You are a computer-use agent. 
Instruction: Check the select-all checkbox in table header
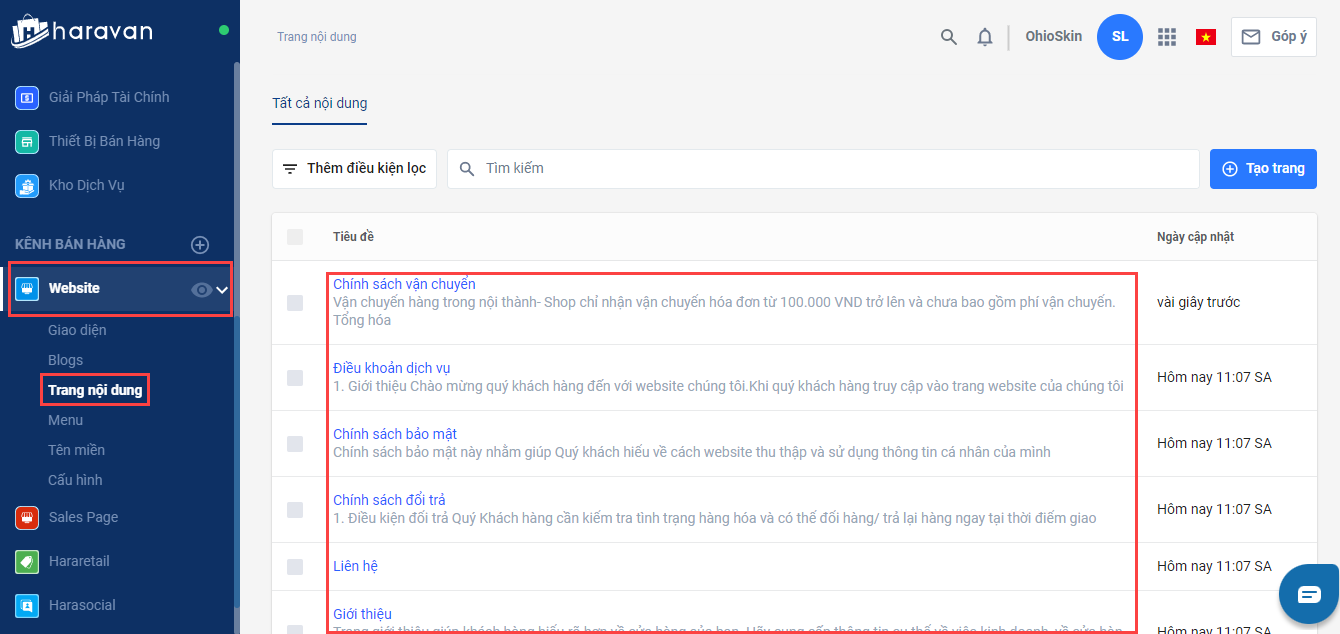coord(295,237)
